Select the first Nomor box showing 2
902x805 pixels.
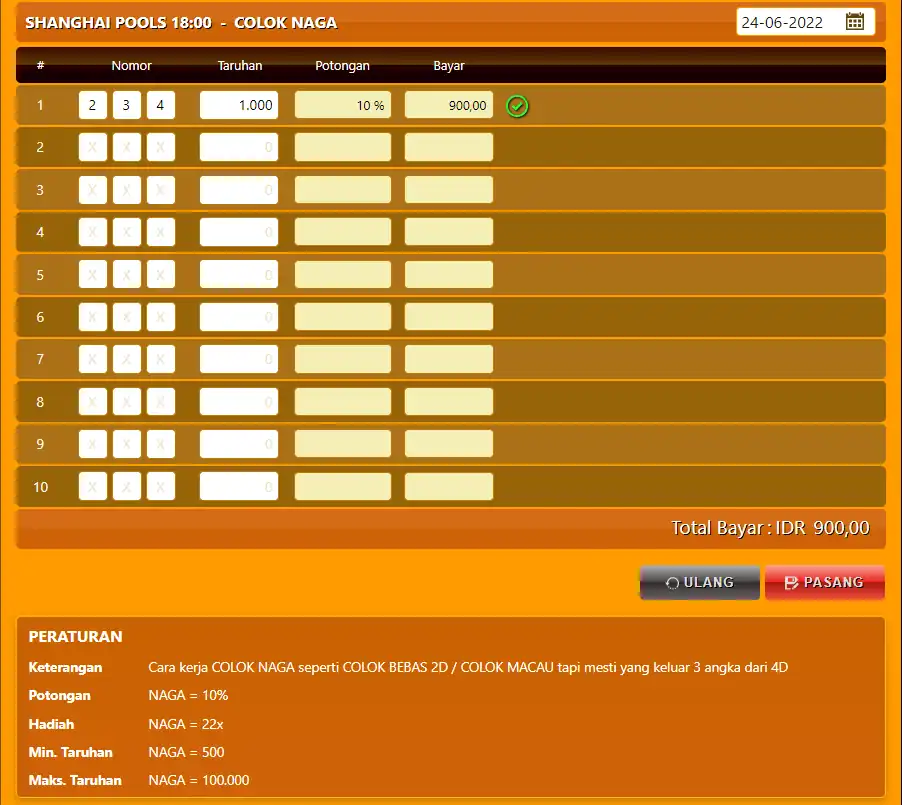[93, 105]
